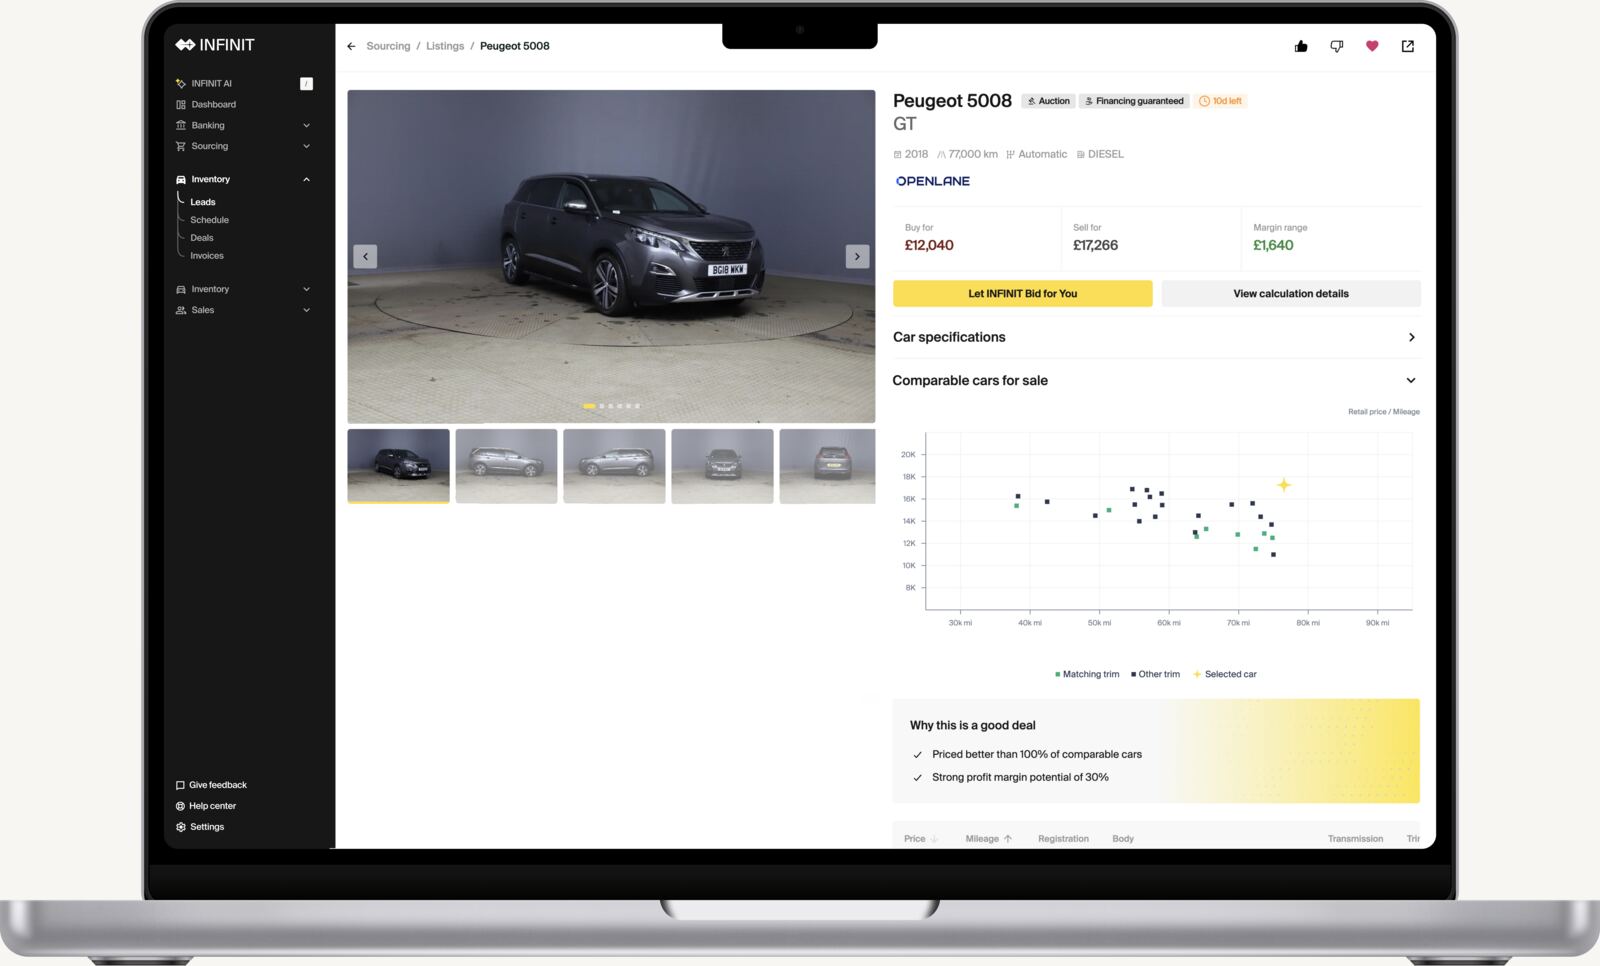This screenshot has height=966, width=1600.
Task: Click the back arrow in breadcrumb
Action: click(x=351, y=46)
